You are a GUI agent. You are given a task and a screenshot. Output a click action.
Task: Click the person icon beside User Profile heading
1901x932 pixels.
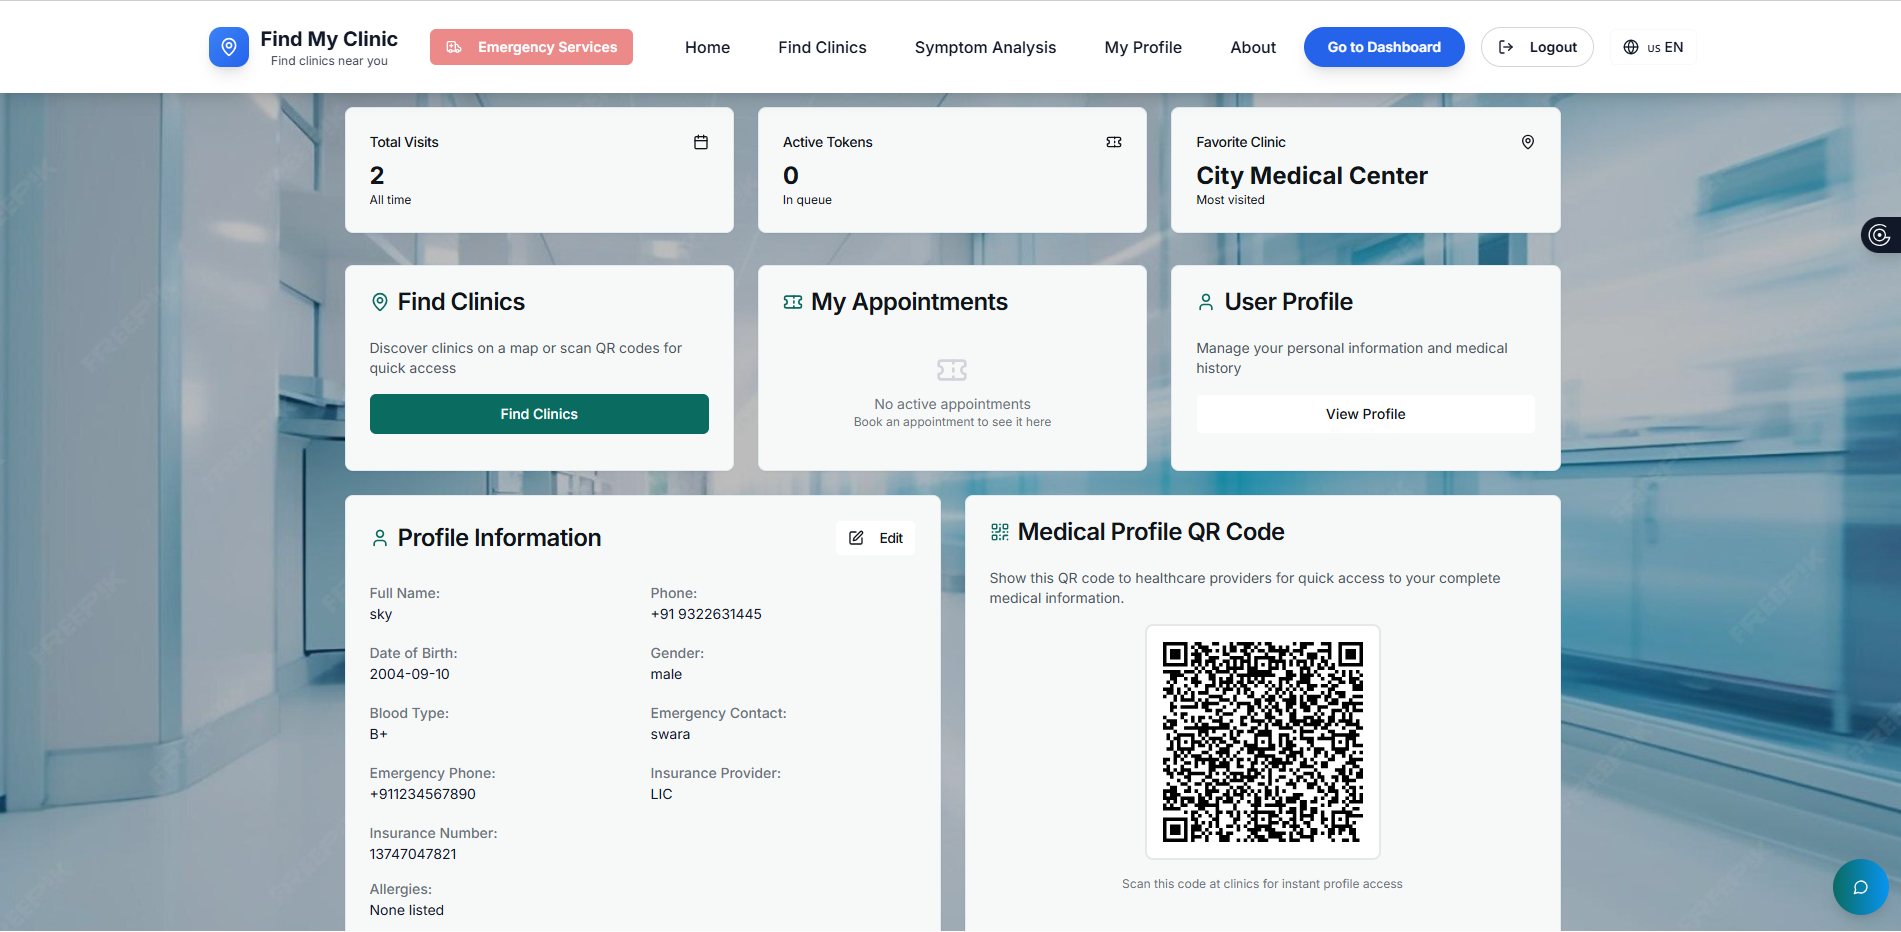[1206, 302]
